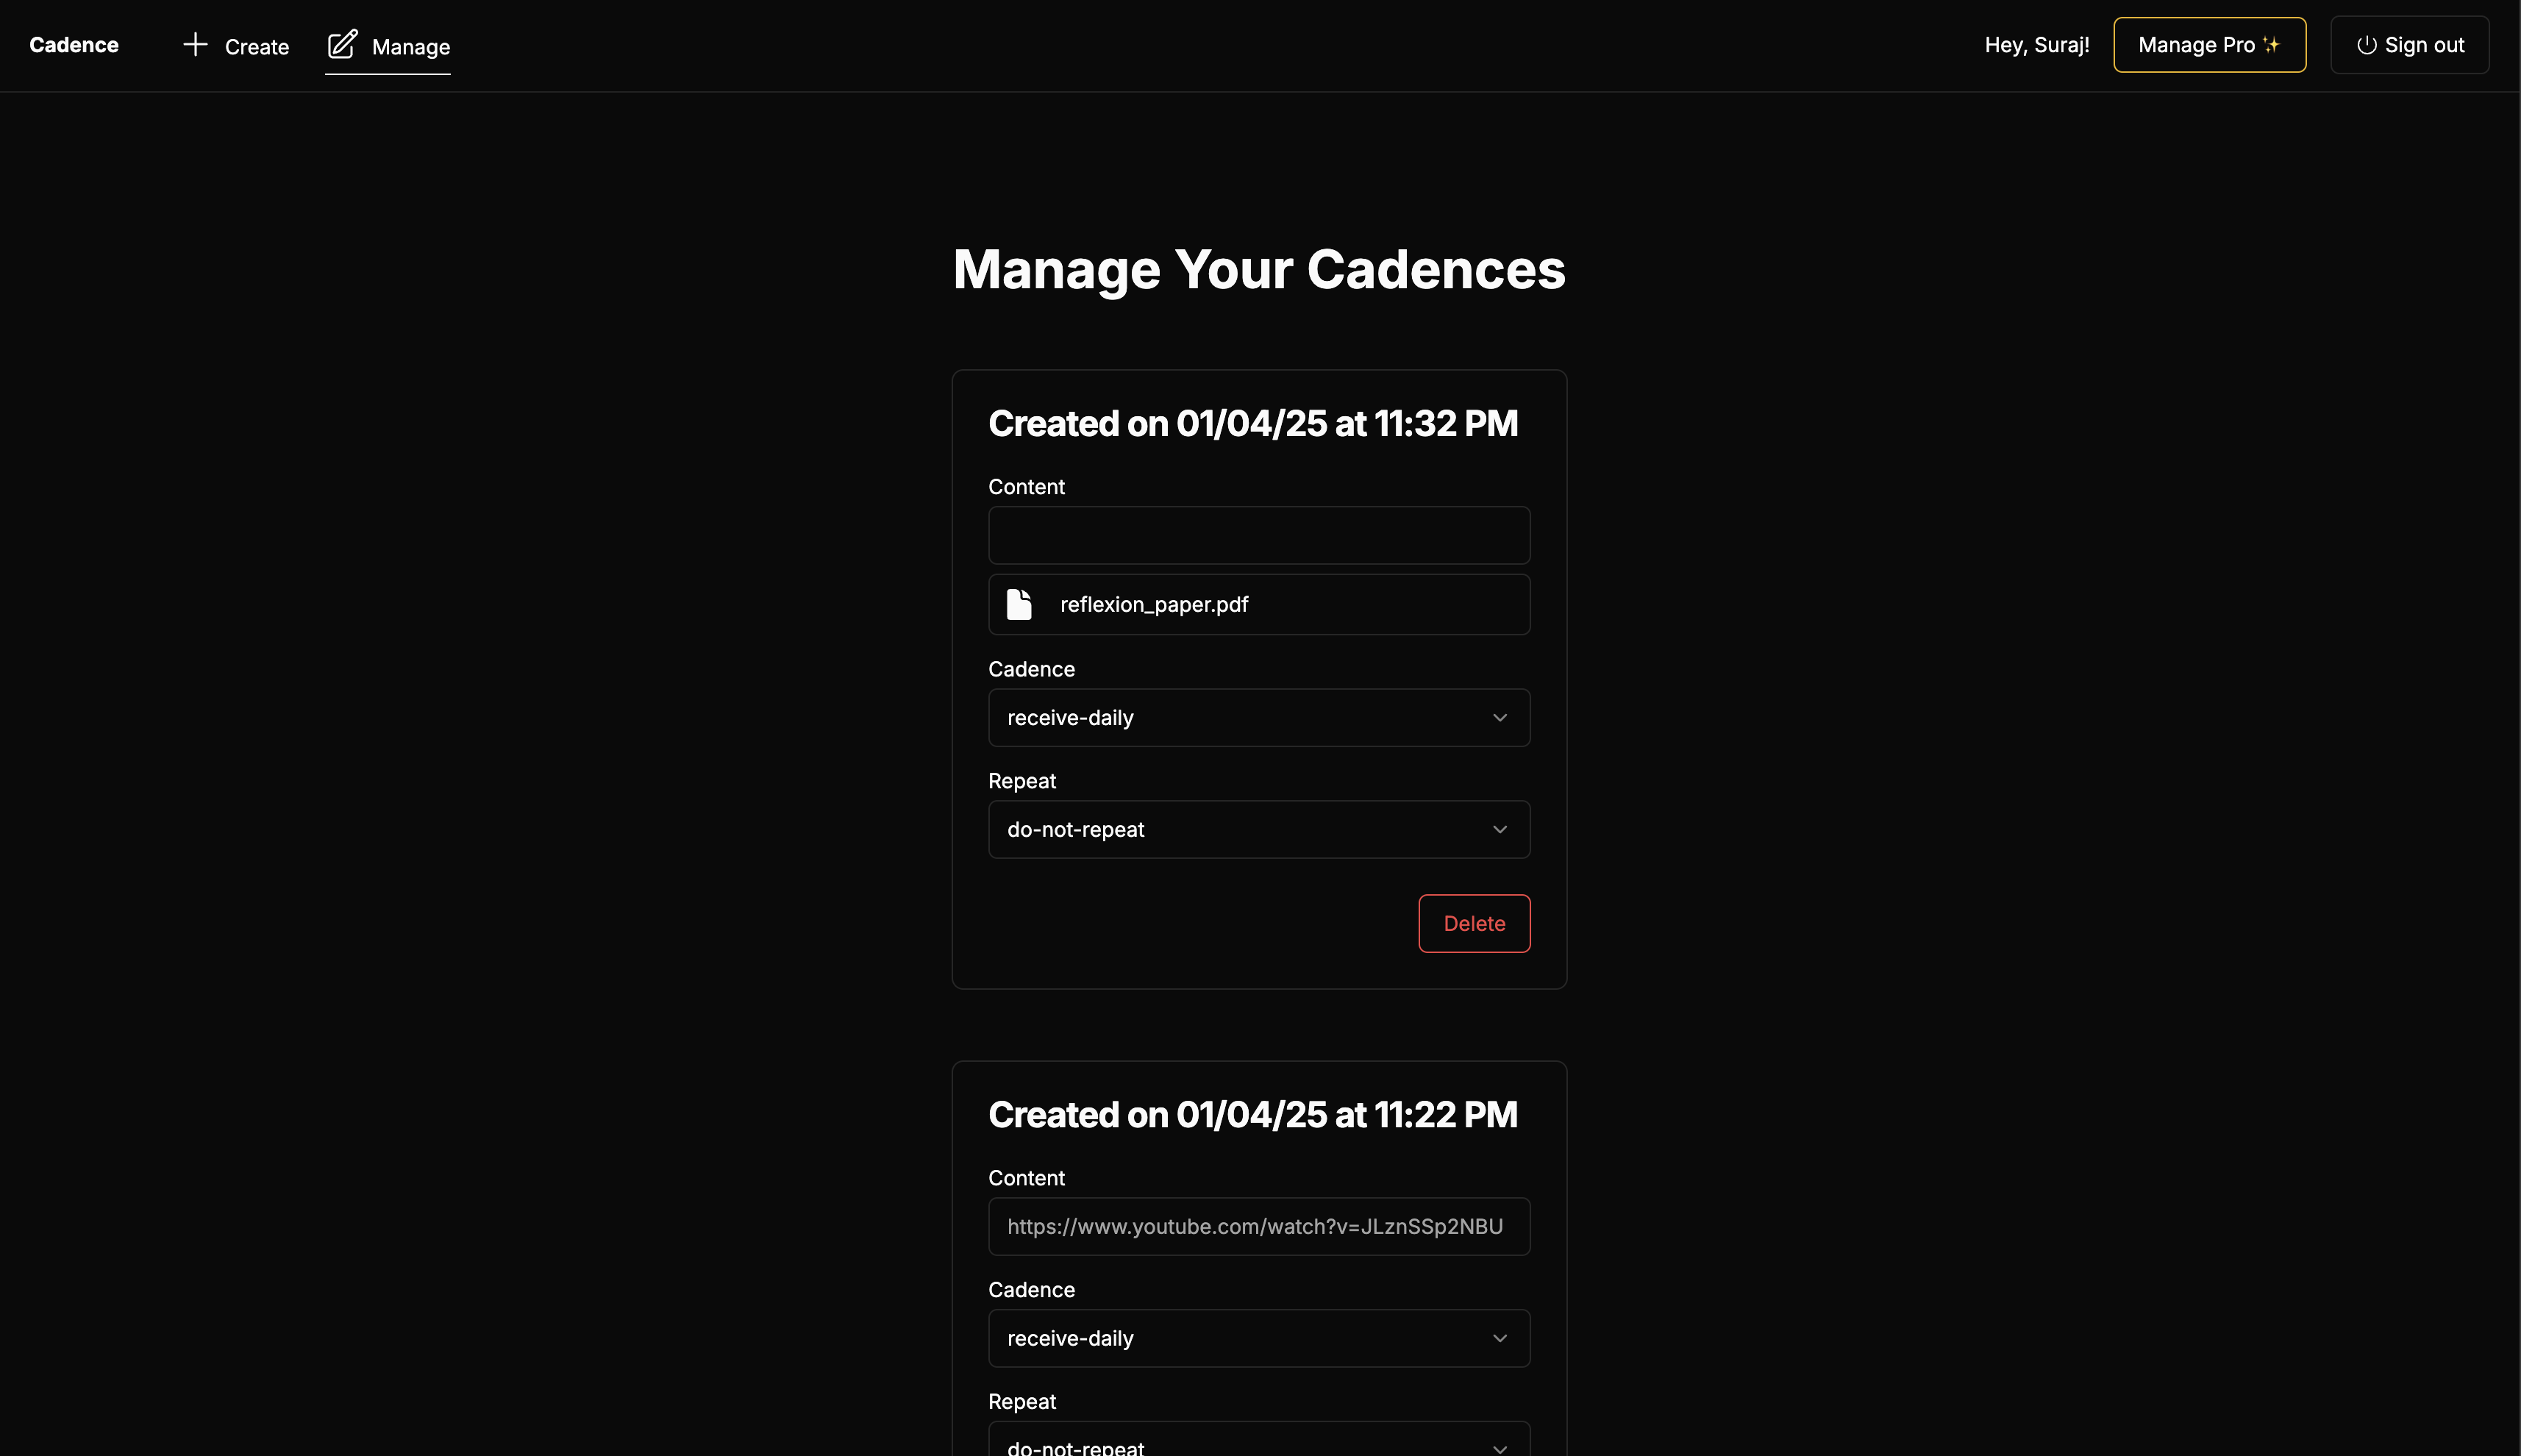Delete the cadence created at 11:32 PM
The image size is (2521, 1456).
[1474, 923]
